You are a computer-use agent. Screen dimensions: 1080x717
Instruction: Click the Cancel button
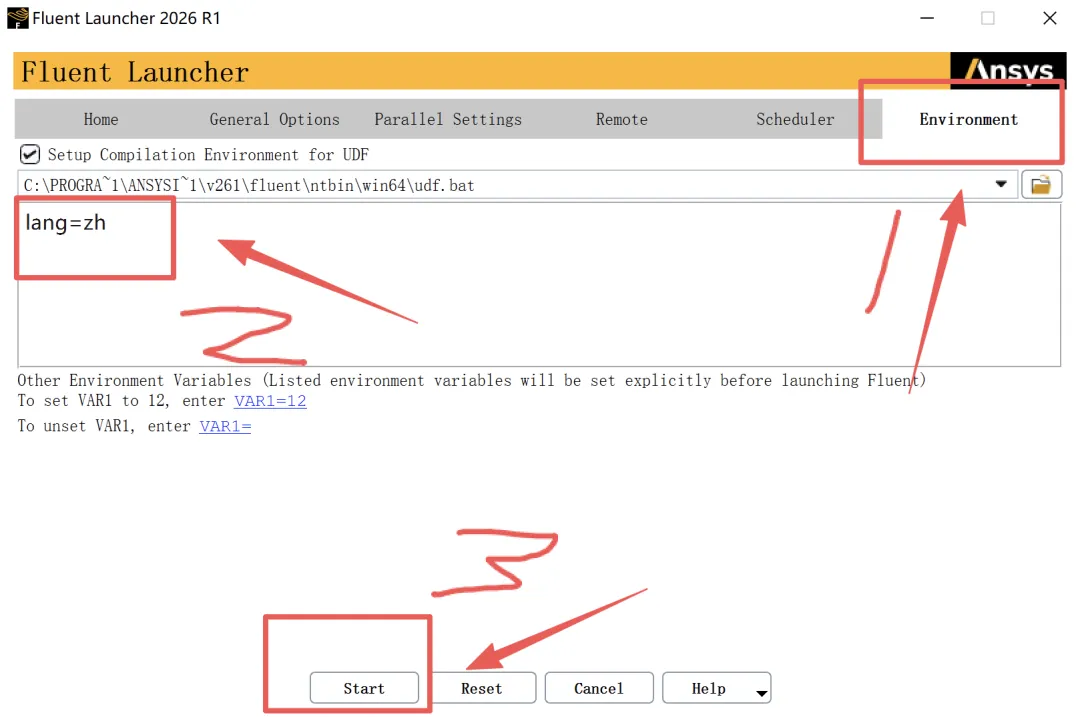[599, 688]
